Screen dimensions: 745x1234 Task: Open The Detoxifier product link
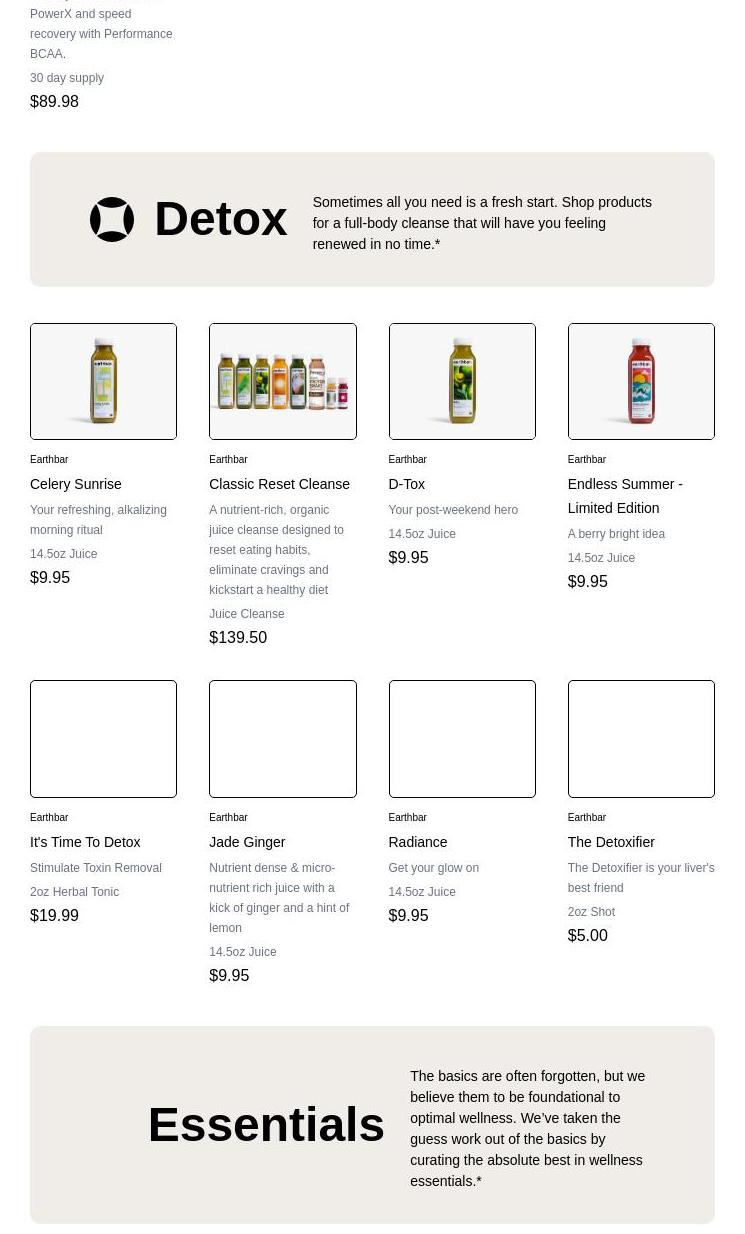tap(611, 842)
